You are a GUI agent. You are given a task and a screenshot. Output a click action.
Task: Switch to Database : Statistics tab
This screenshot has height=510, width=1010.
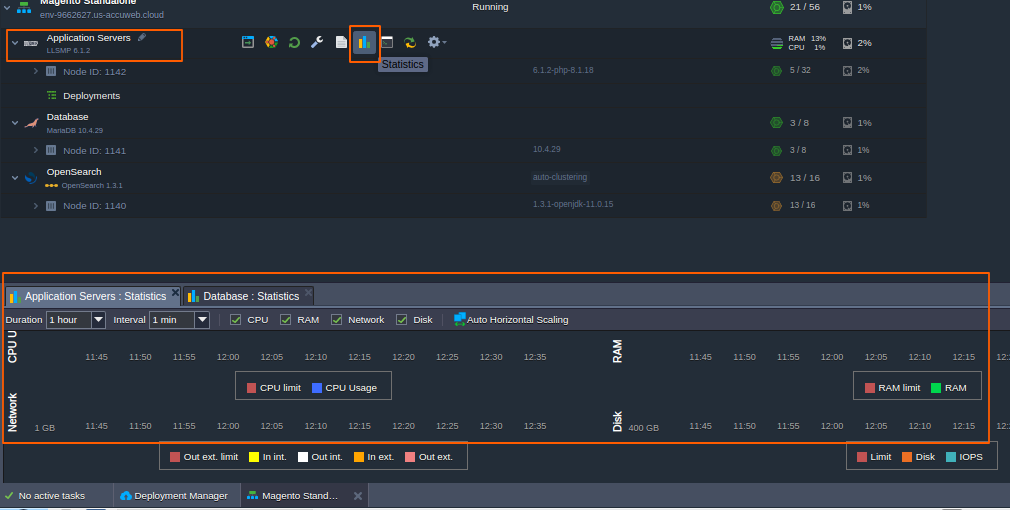point(250,296)
